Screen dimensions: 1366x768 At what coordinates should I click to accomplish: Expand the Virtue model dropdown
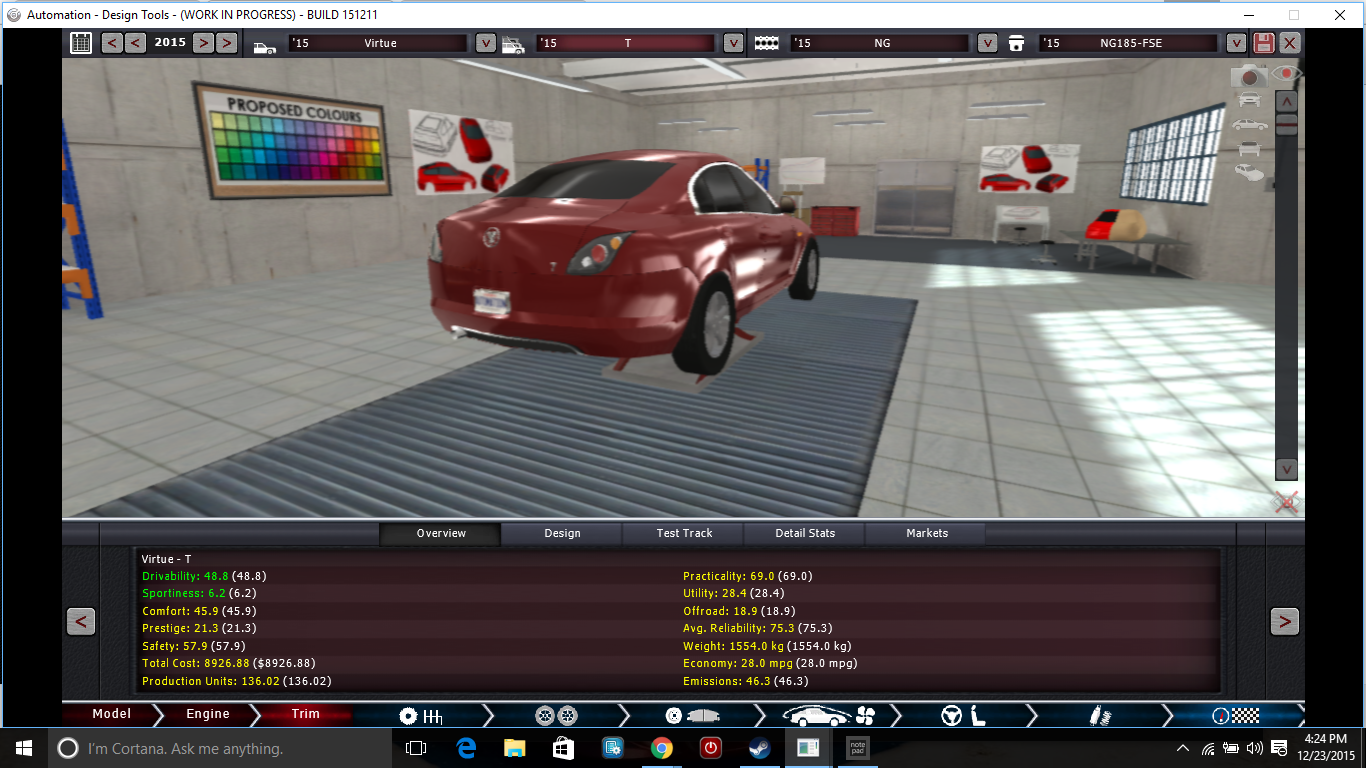485,43
